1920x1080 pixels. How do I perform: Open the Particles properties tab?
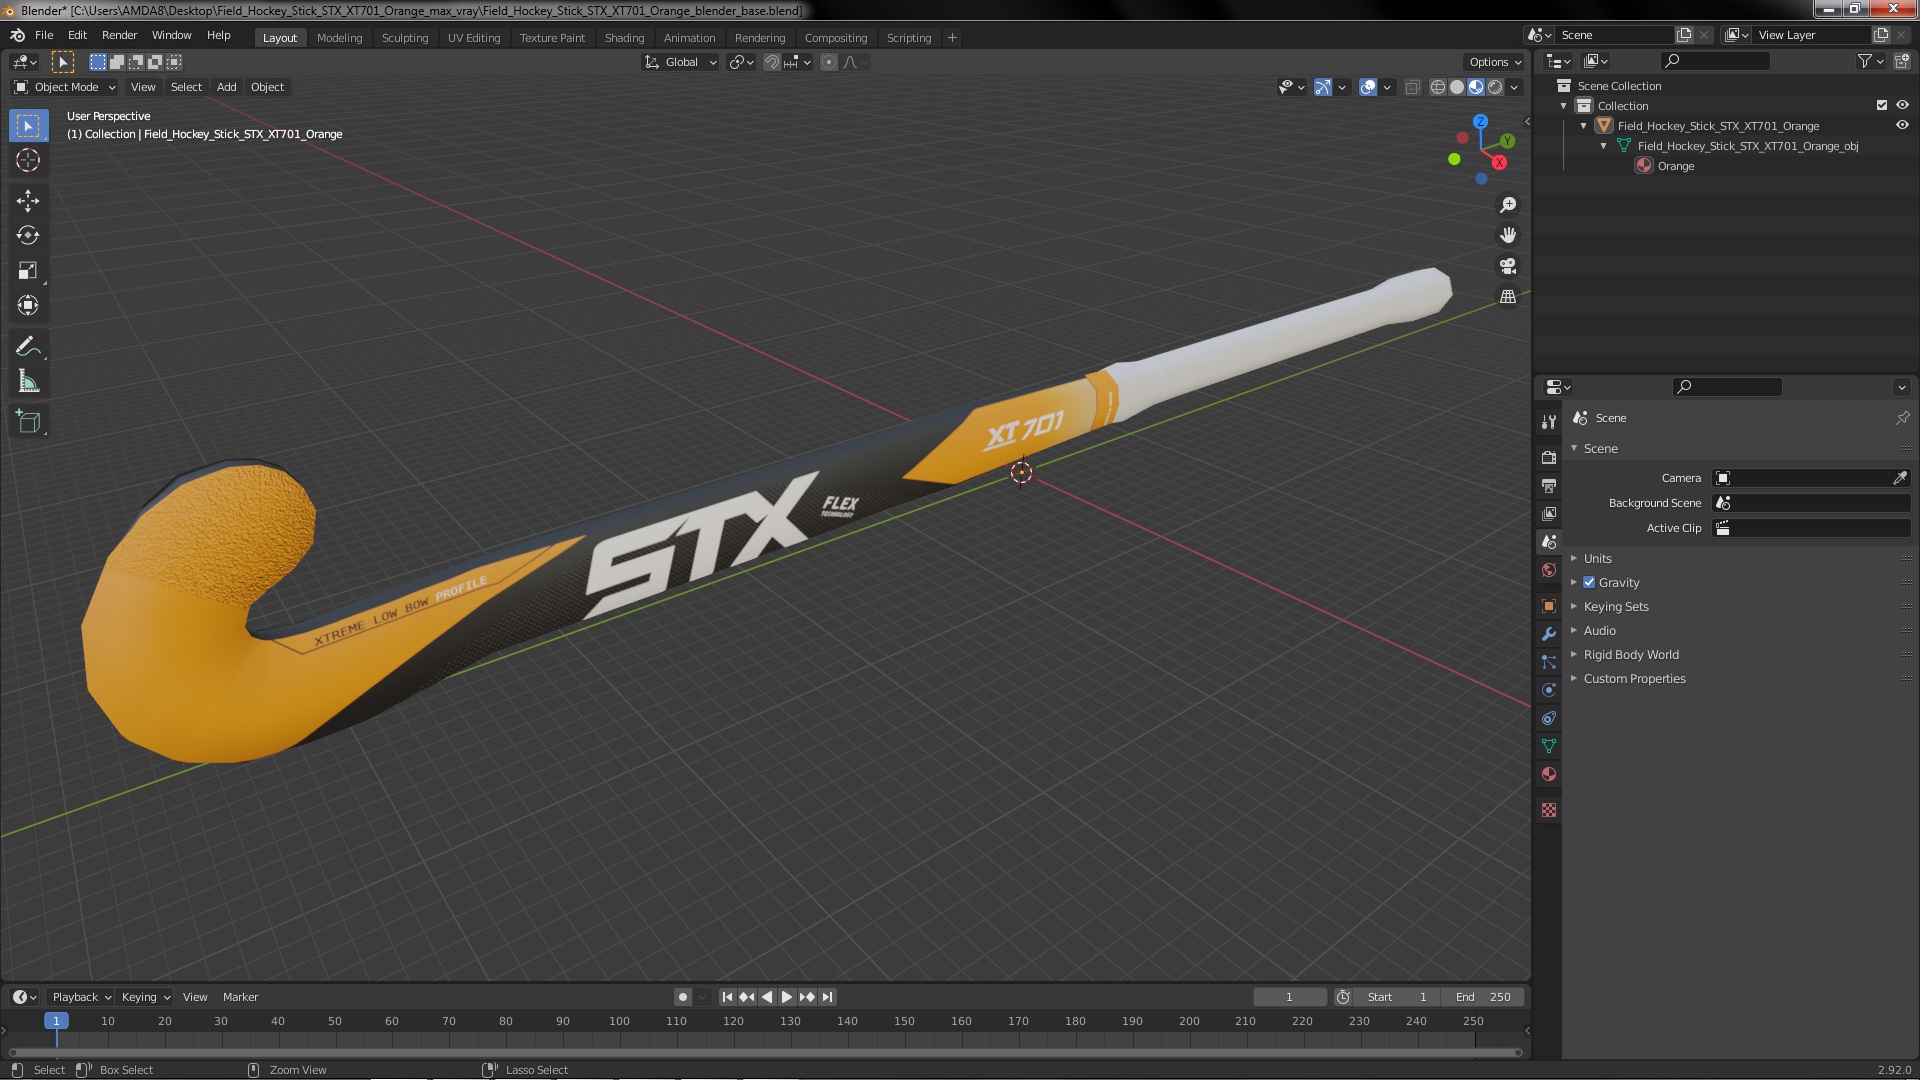[1549, 662]
